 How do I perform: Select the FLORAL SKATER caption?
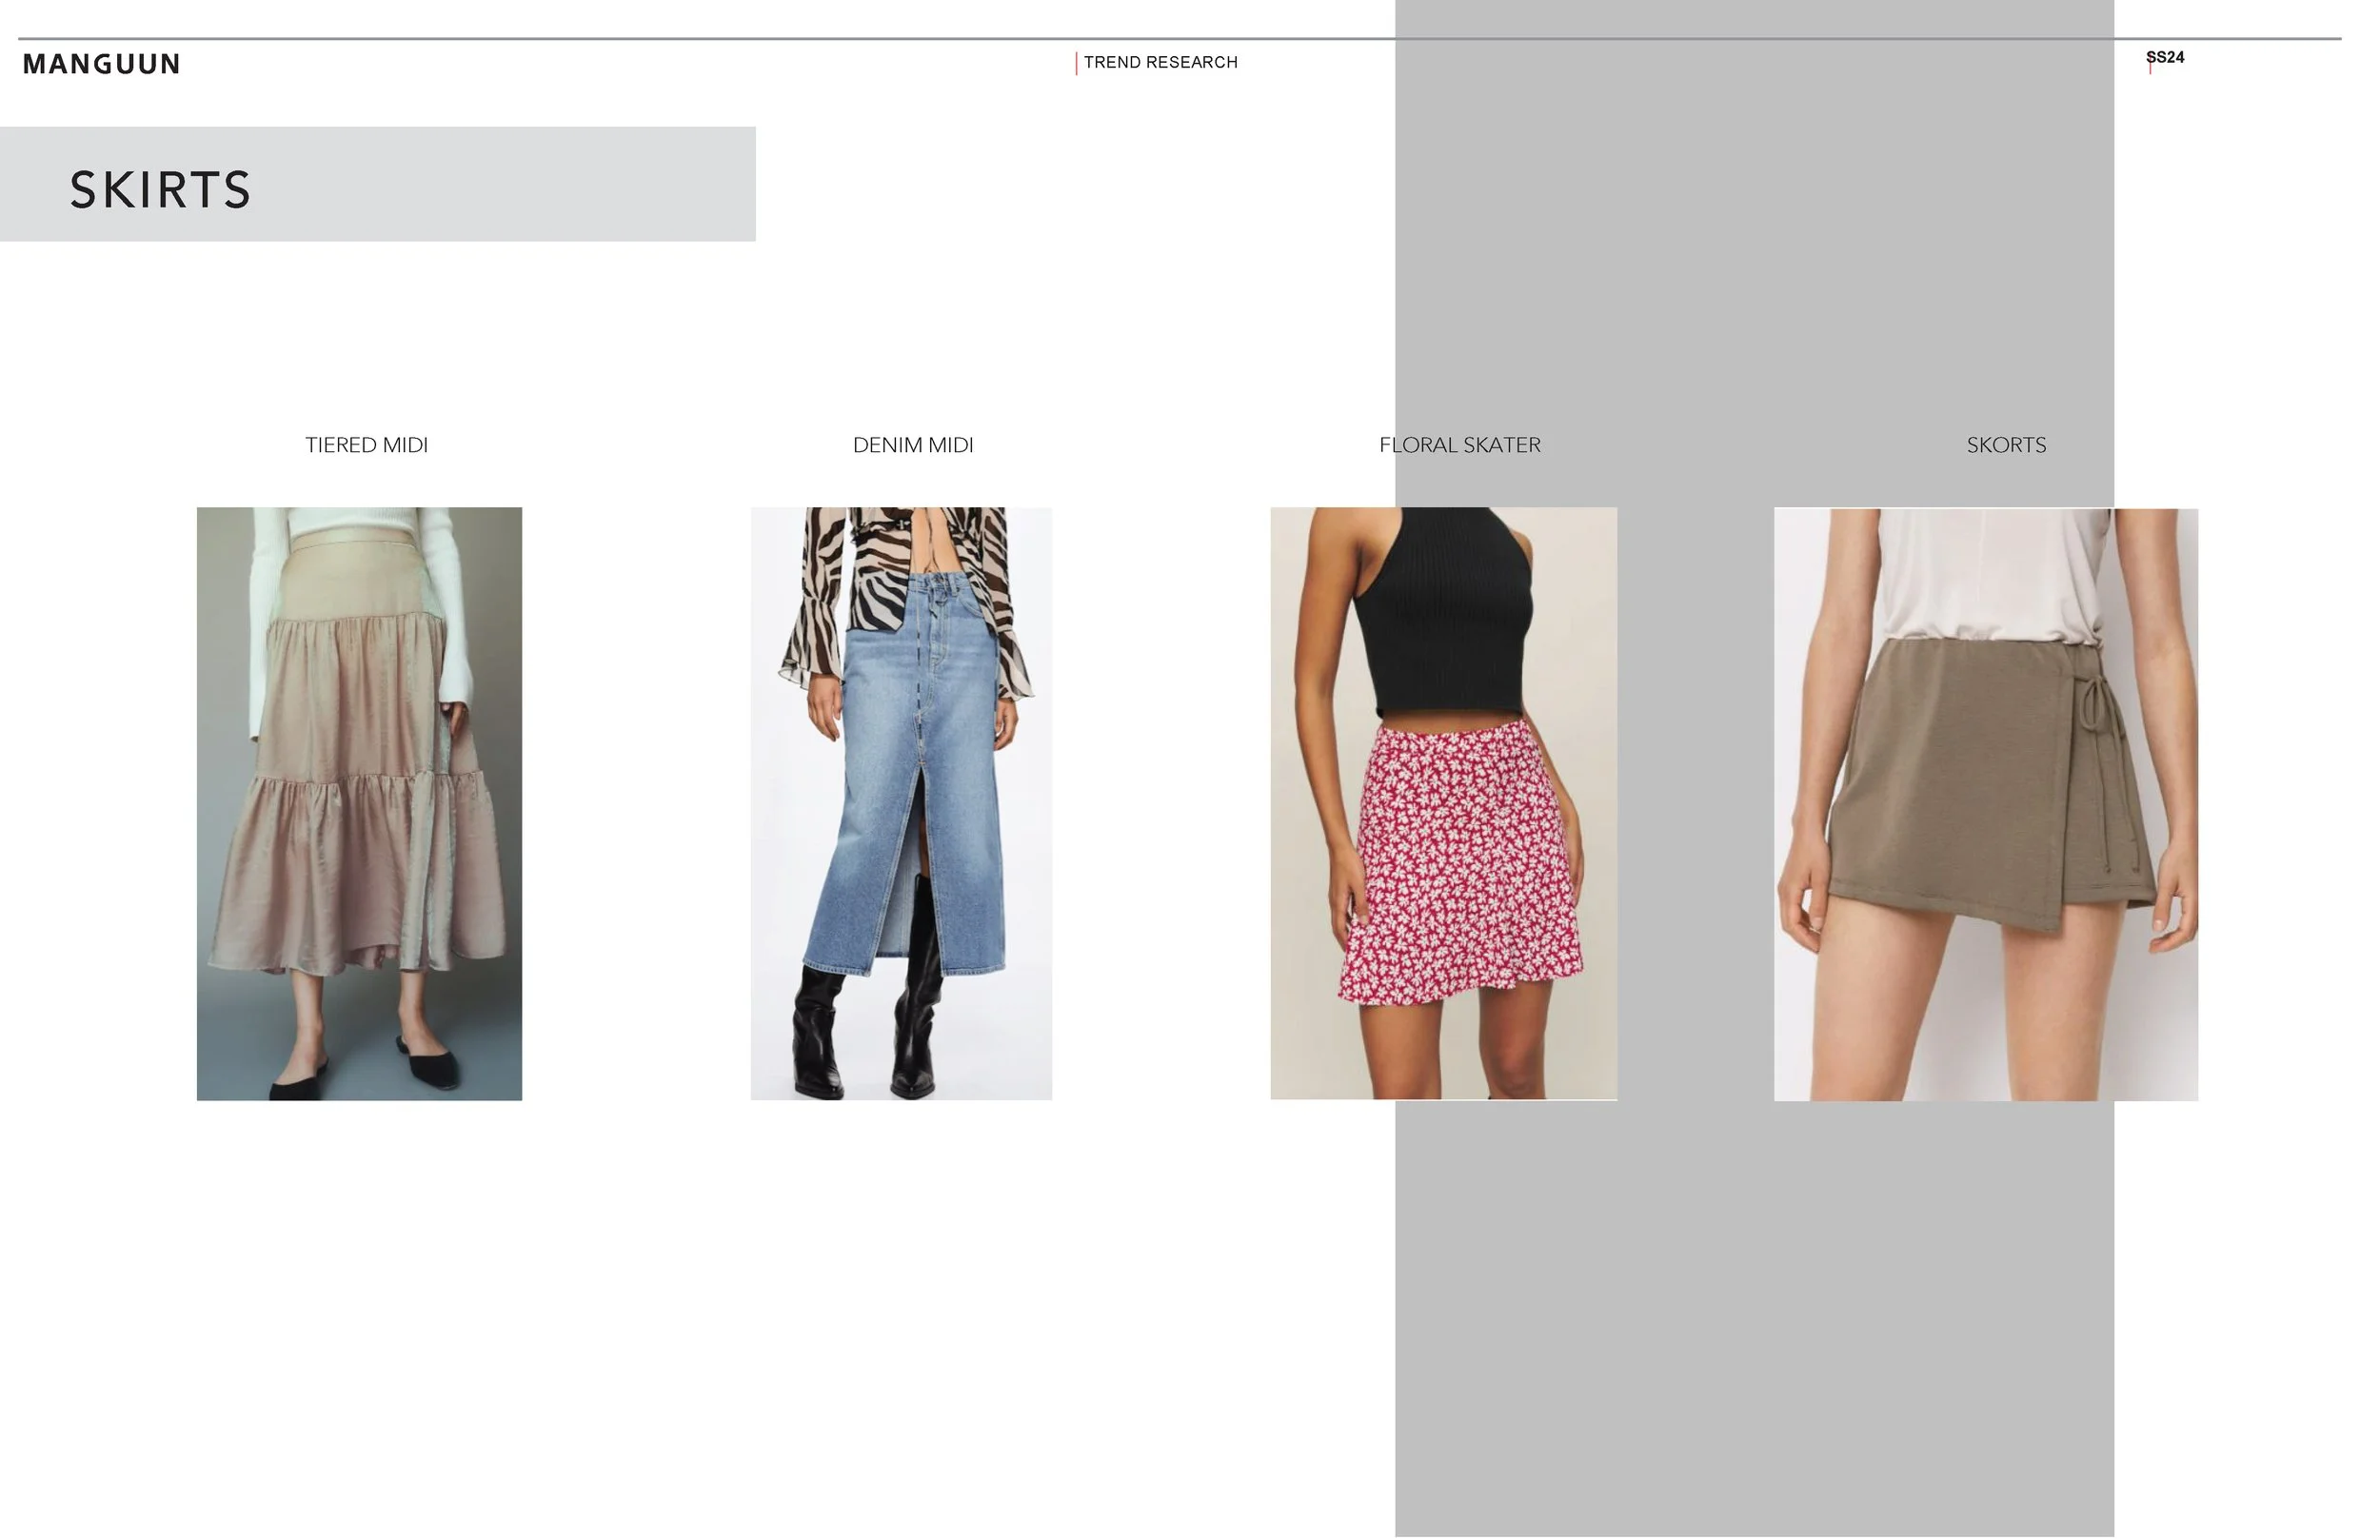coord(1459,445)
